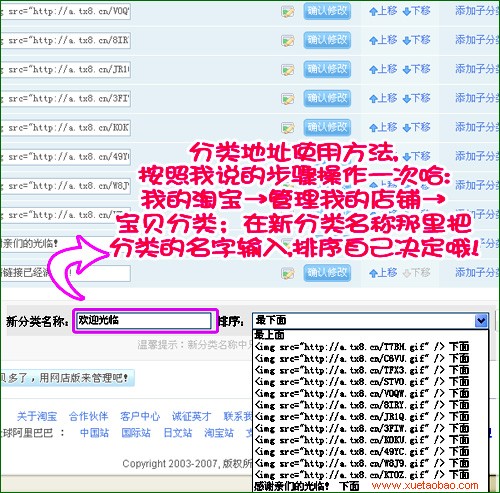
Task: Click edit icon in KOK category row
Action: pyautogui.click(x=288, y=128)
